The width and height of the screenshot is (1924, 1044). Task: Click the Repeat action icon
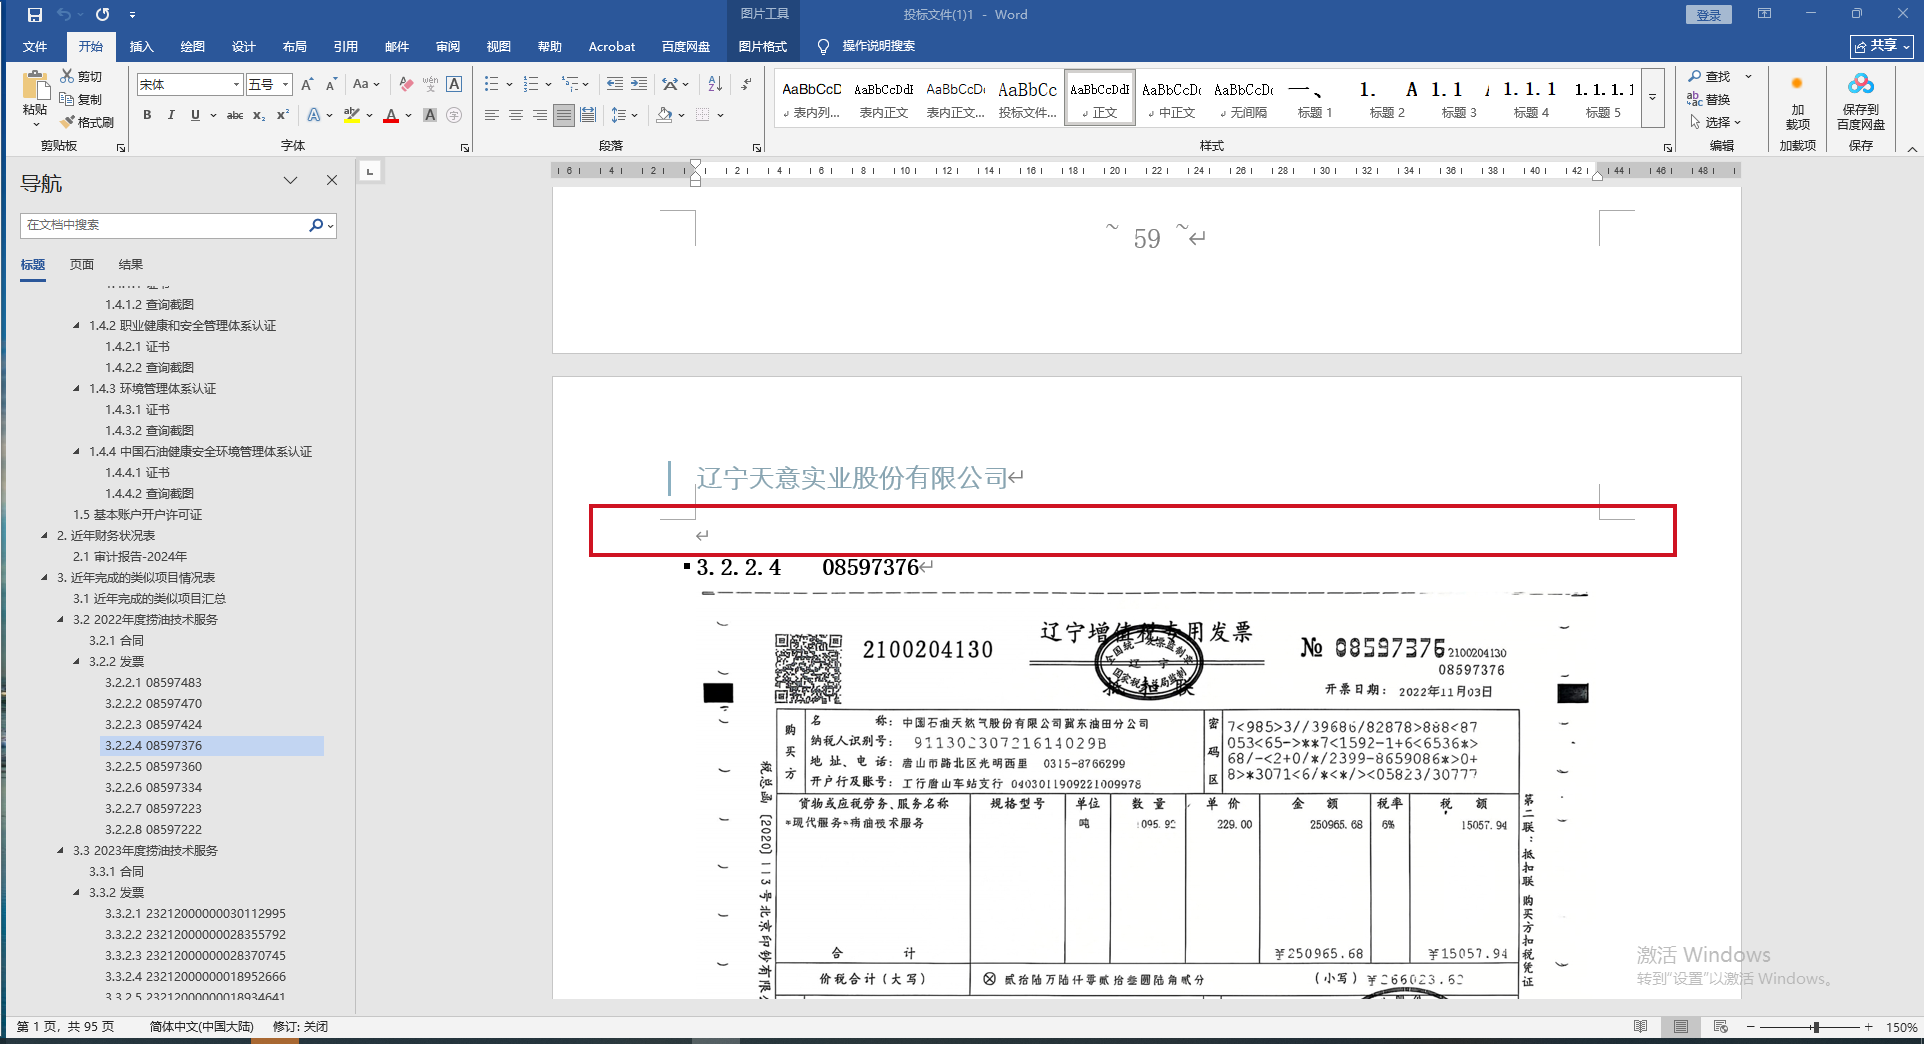(x=102, y=15)
